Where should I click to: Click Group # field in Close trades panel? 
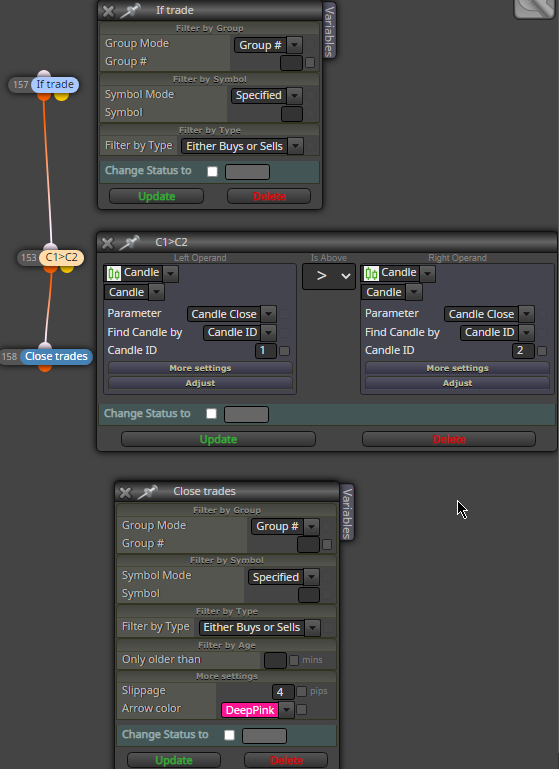[x=308, y=544]
